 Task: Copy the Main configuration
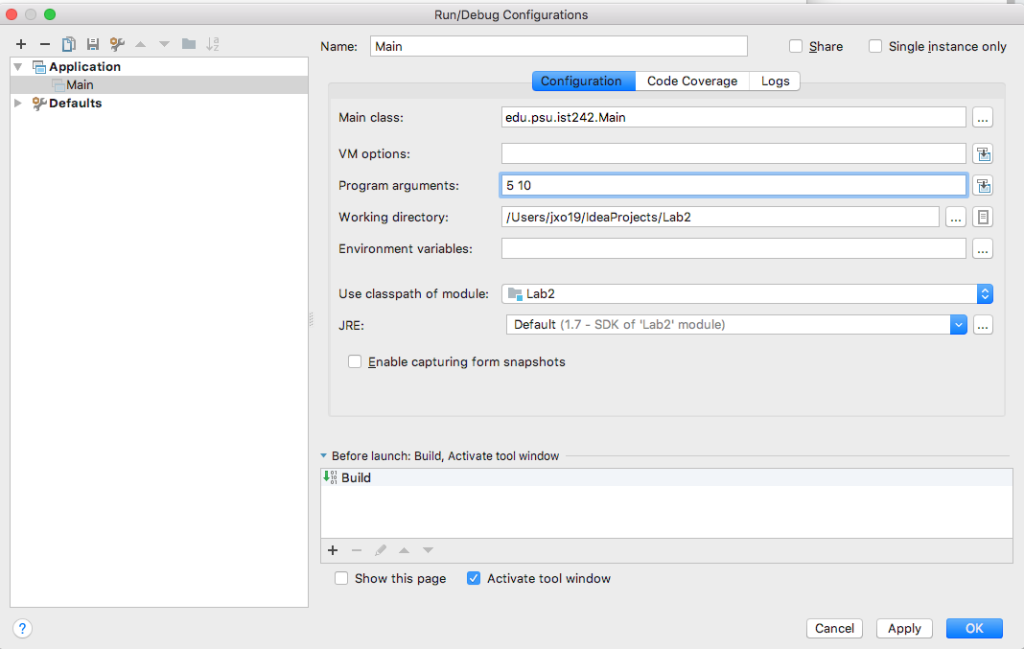click(x=68, y=44)
